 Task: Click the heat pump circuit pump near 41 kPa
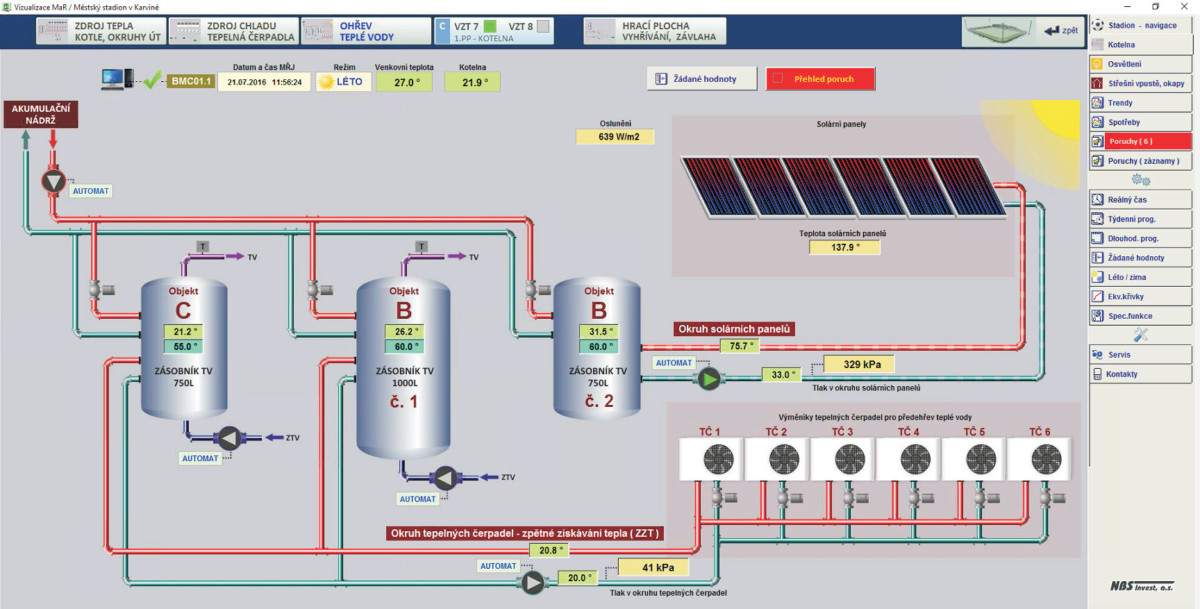pyautogui.click(x=532, y=583)
